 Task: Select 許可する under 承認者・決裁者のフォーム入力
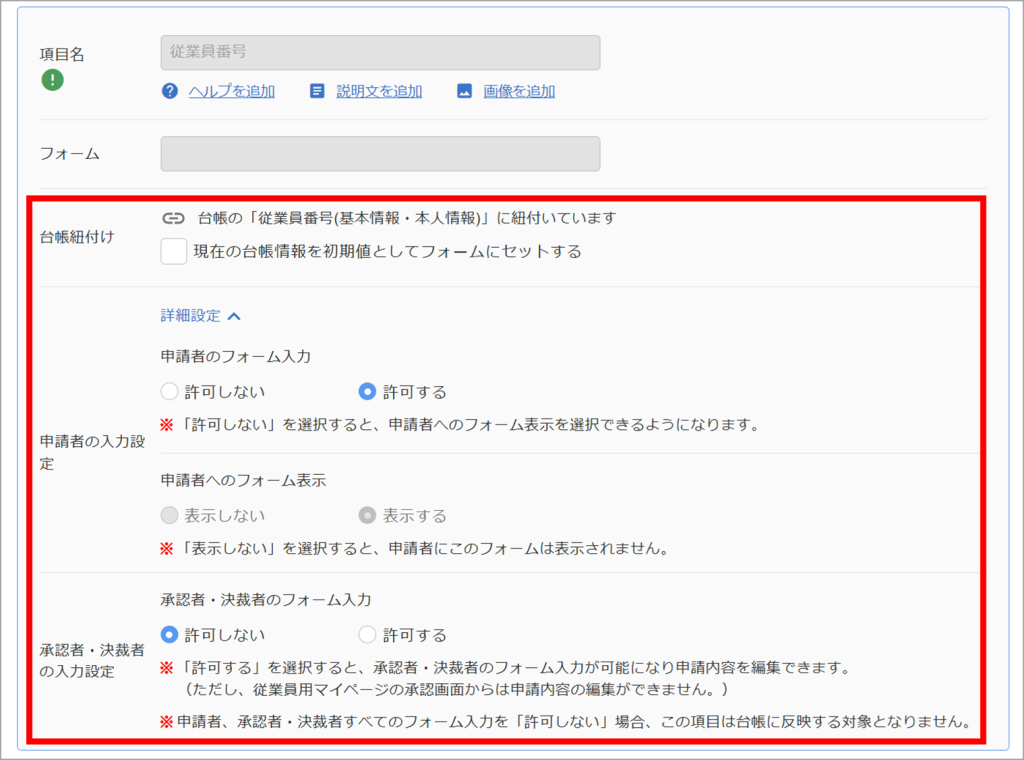[x=368, y=635]
